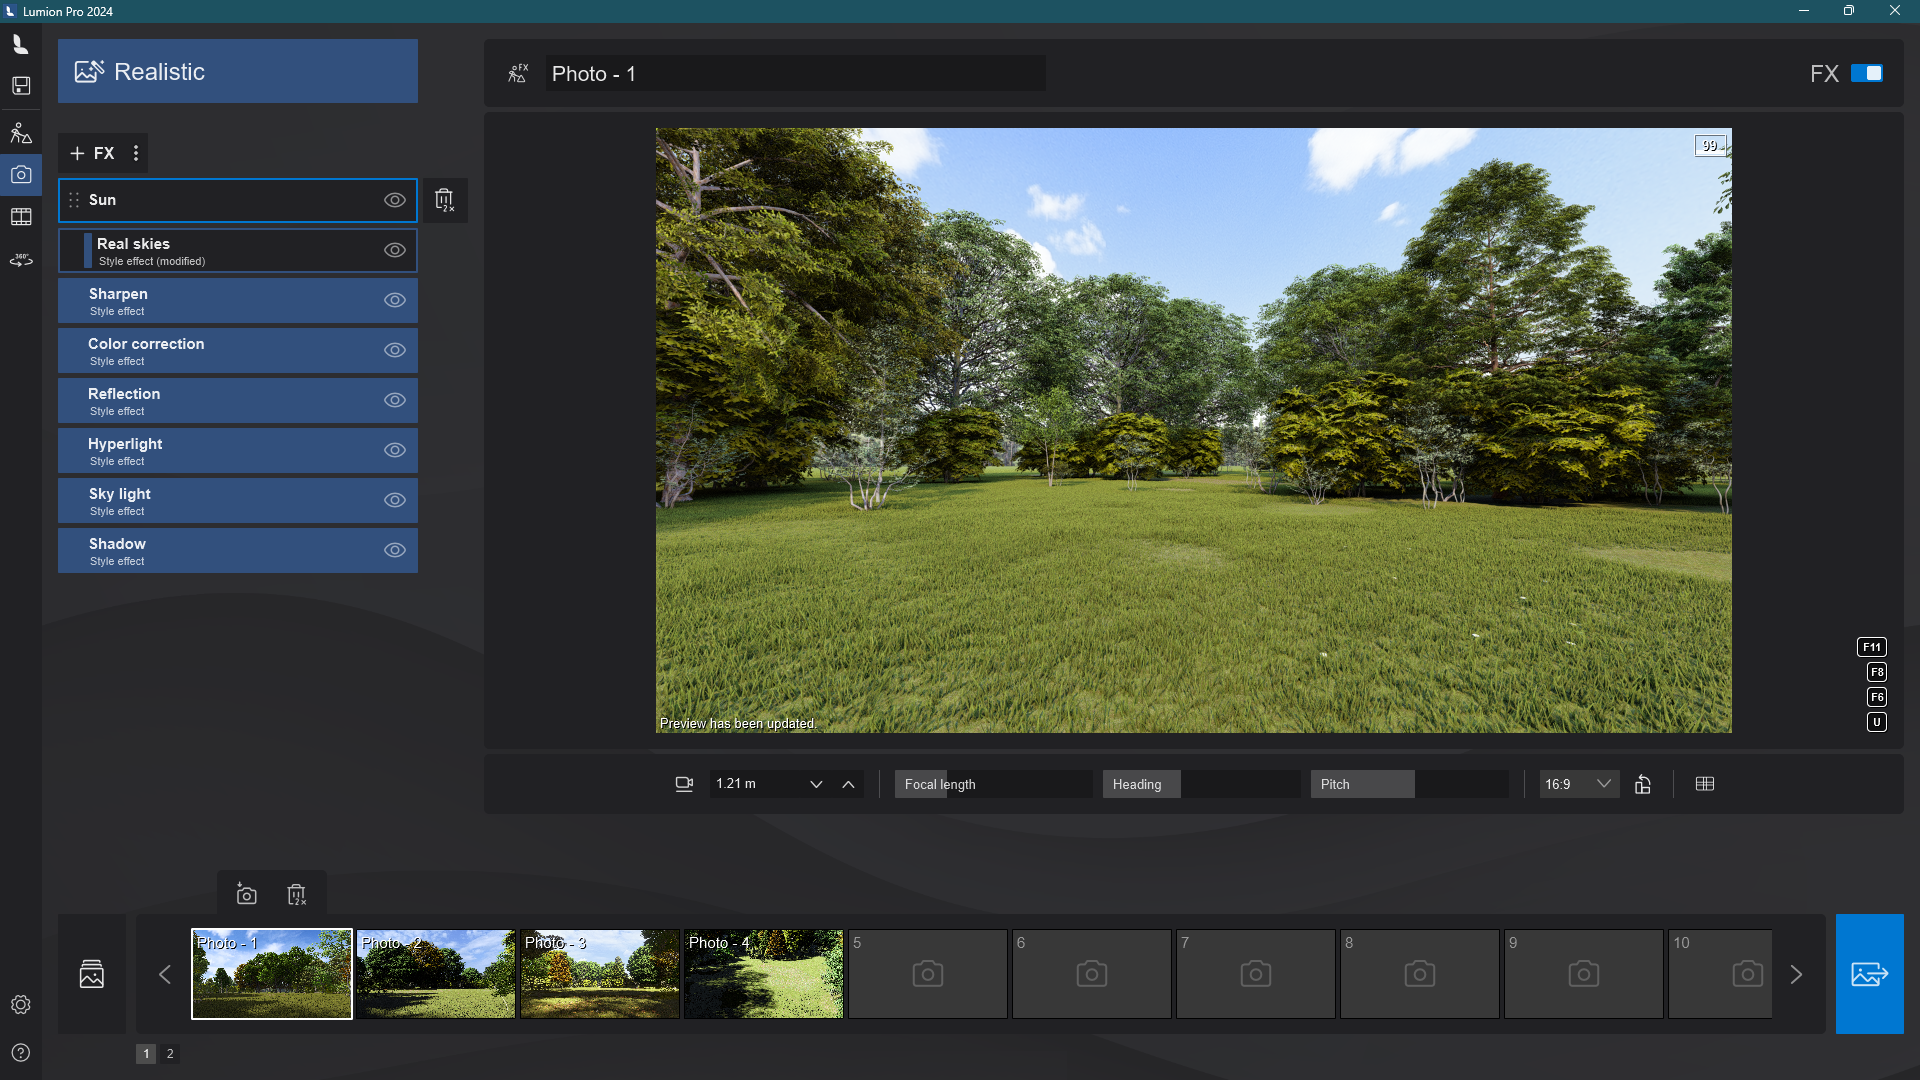Delete the Sun effect with trash icon

[x=445, y=200]
